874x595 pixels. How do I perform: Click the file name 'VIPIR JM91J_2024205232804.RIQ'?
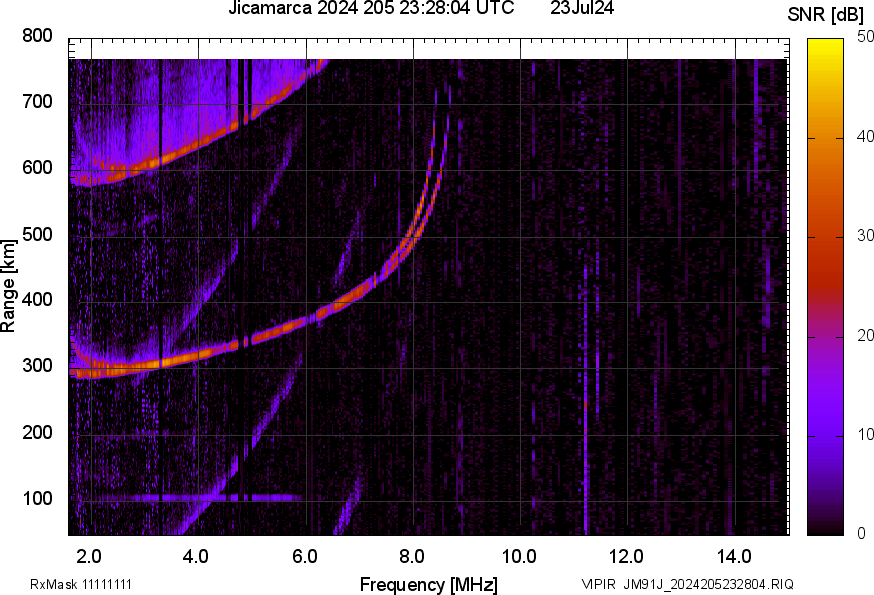click(687, 584)
